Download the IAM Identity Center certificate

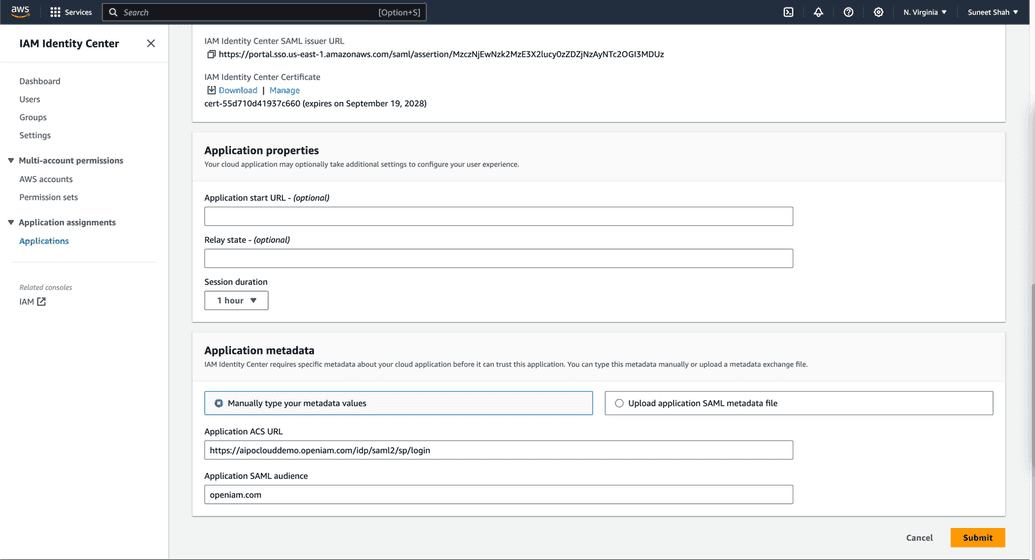pos(237,90)
